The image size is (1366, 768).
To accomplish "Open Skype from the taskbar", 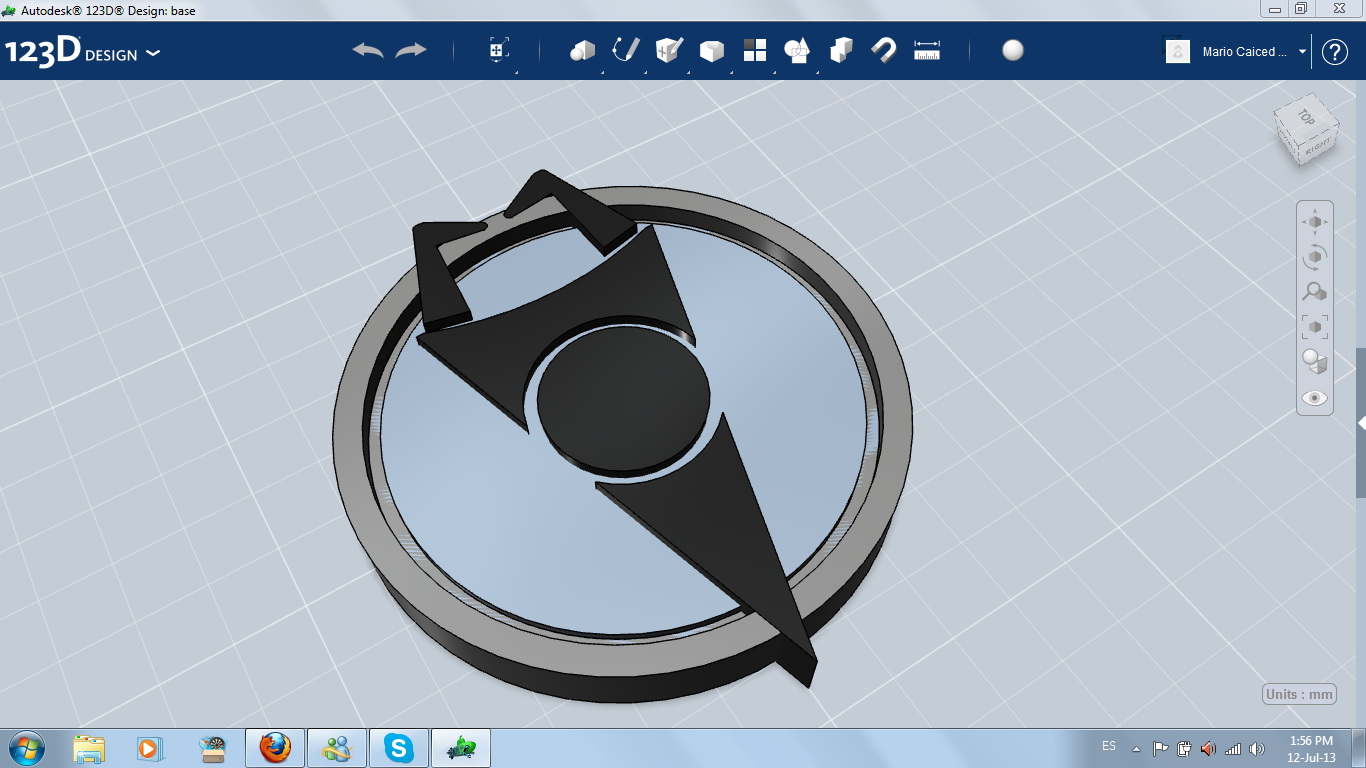I will click(x=399, y=748).
